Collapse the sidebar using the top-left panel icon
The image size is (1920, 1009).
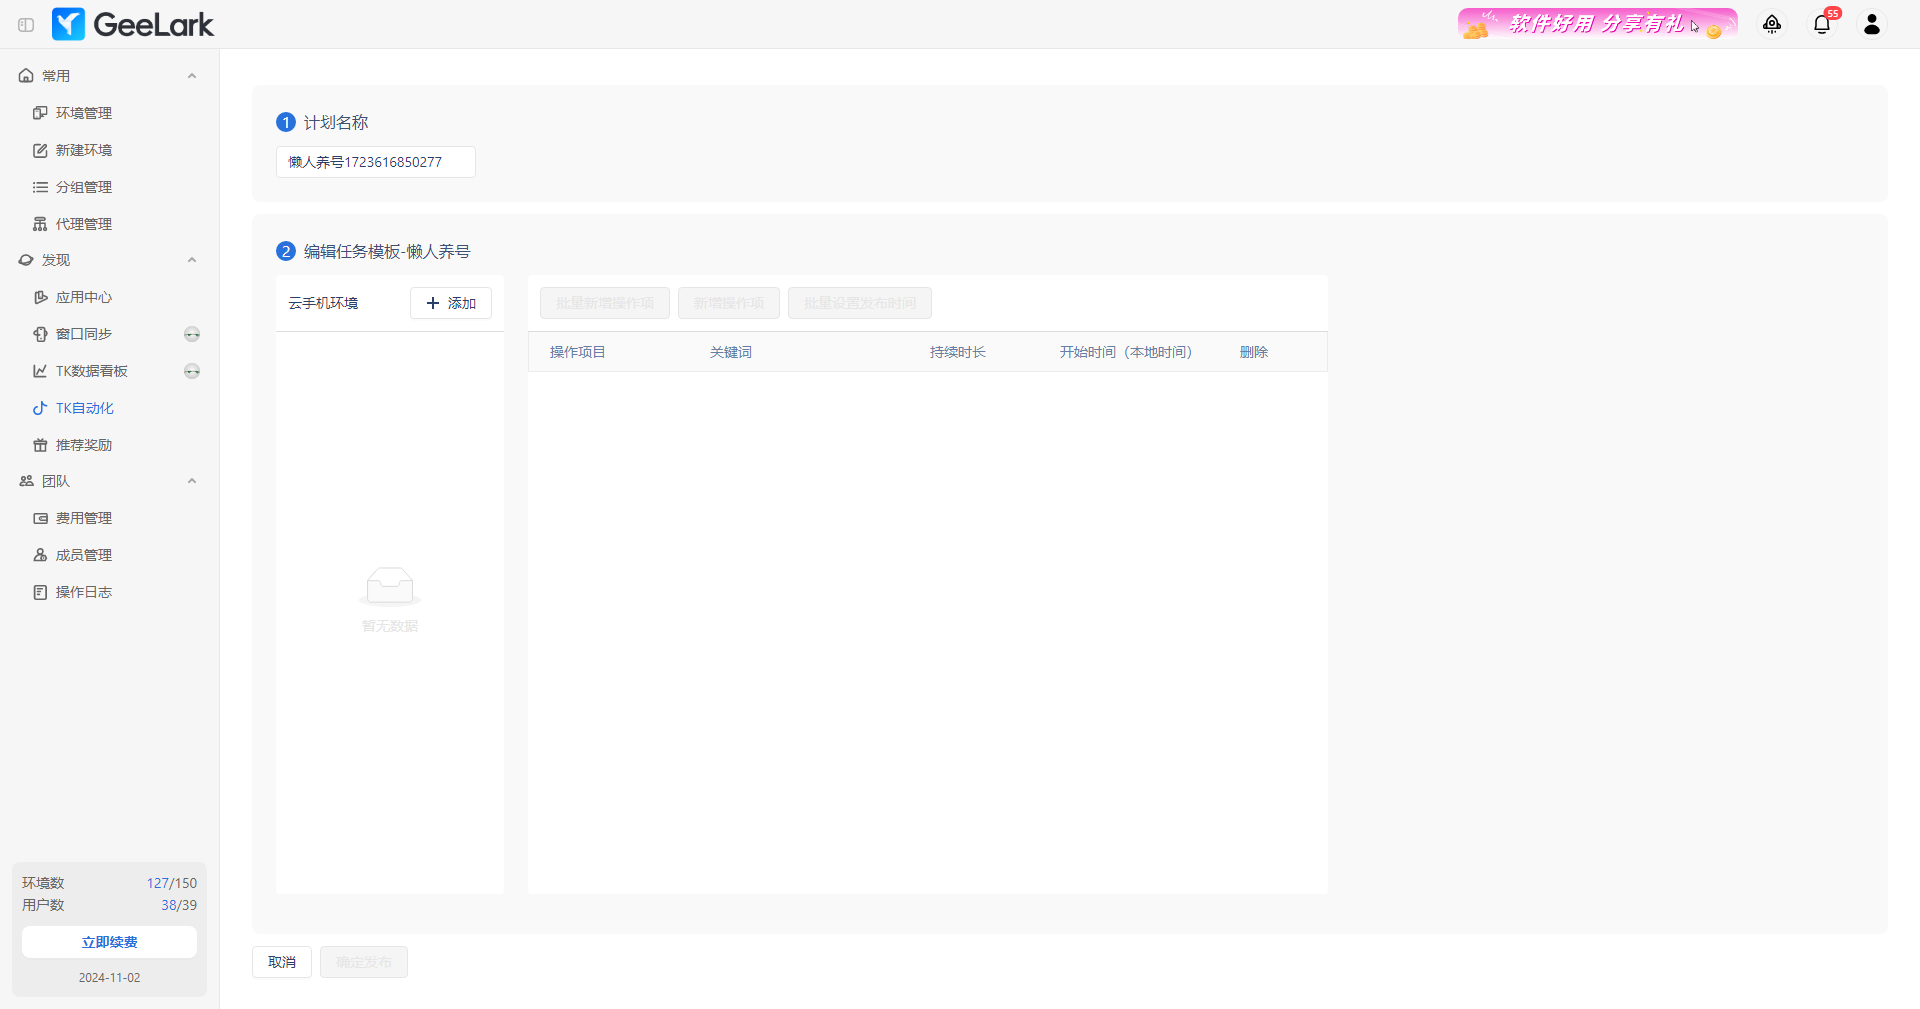[26, 25]
